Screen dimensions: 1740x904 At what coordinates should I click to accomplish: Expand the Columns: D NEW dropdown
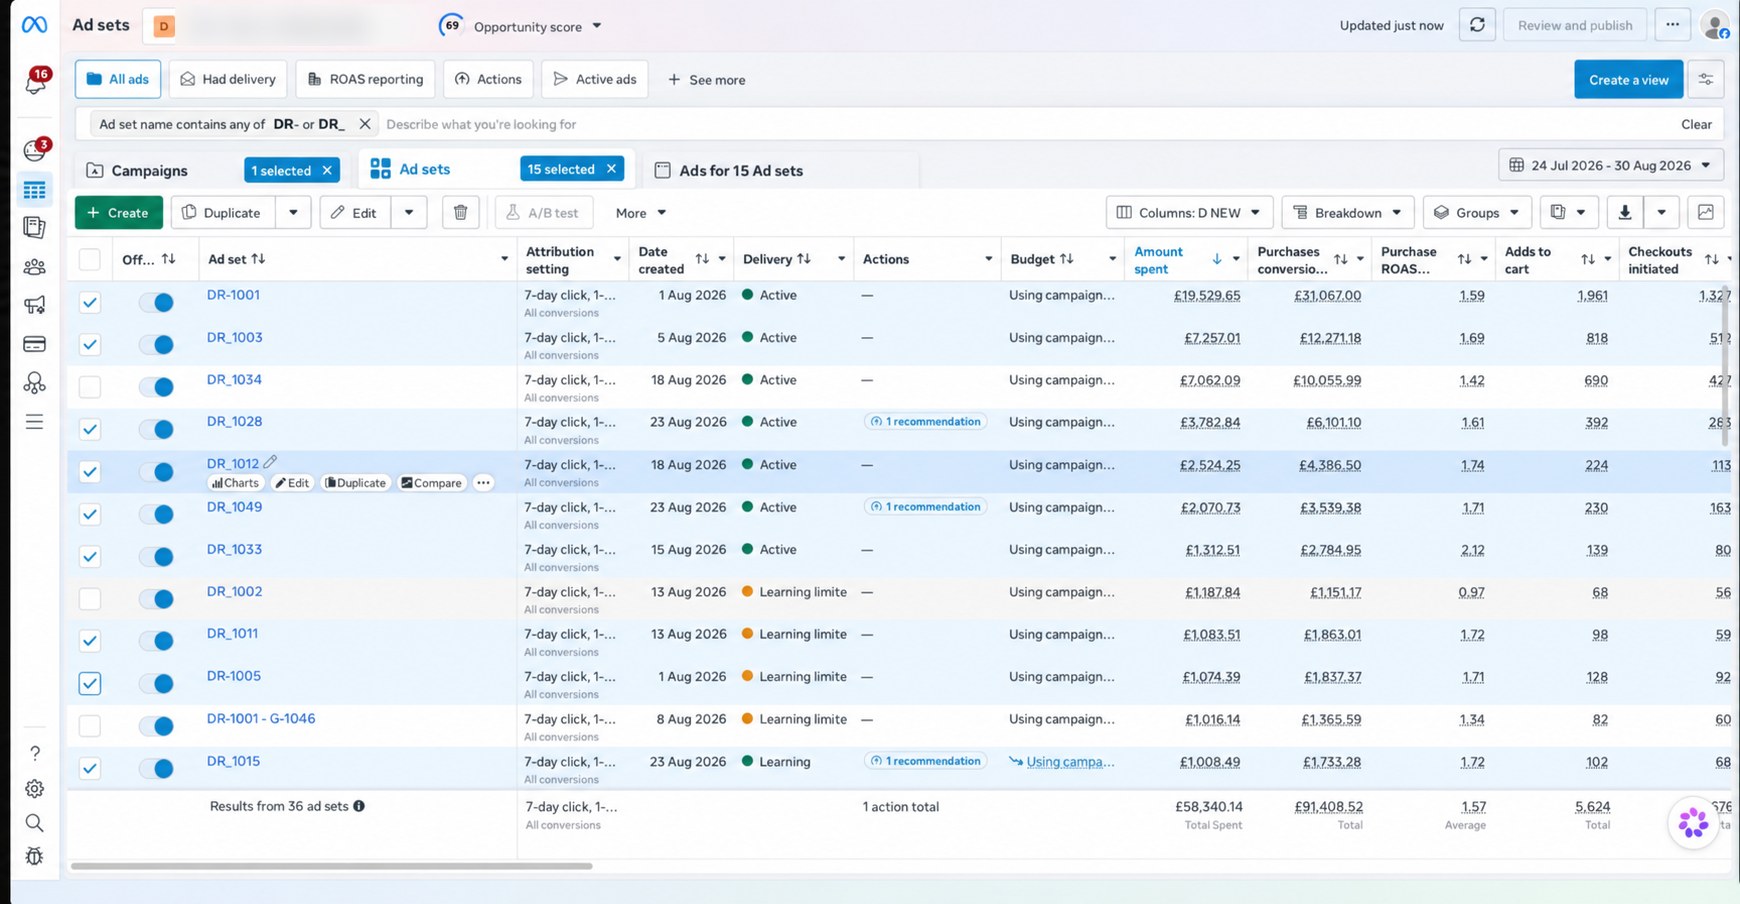tap(1189, 213)
